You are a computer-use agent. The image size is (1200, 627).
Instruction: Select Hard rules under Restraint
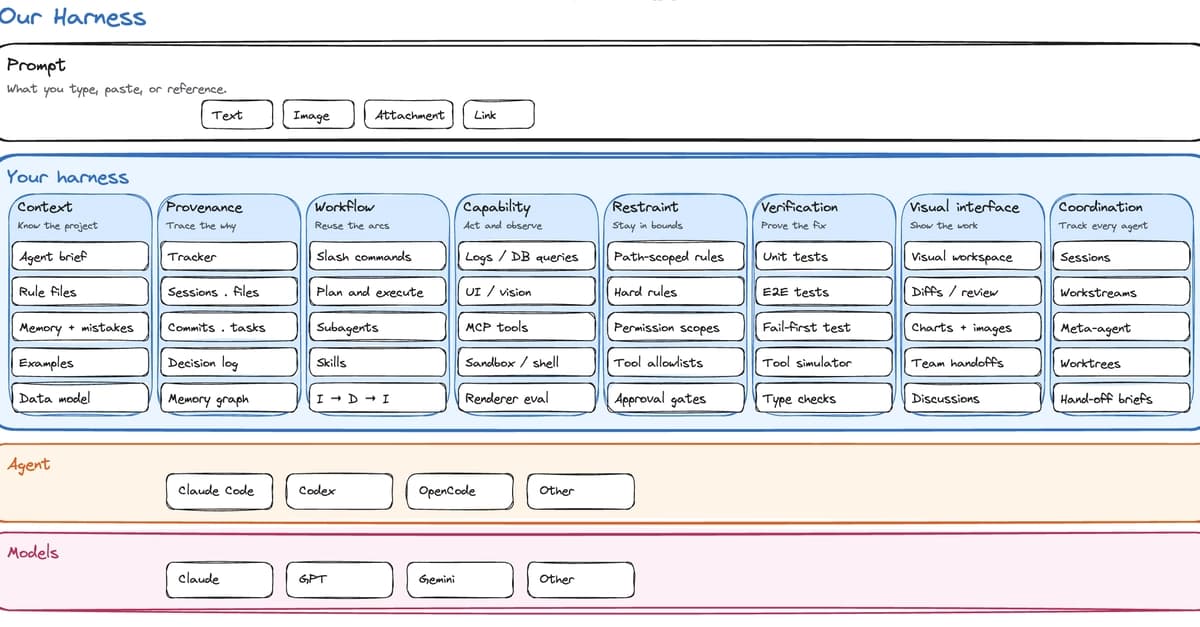pos(676,292)
